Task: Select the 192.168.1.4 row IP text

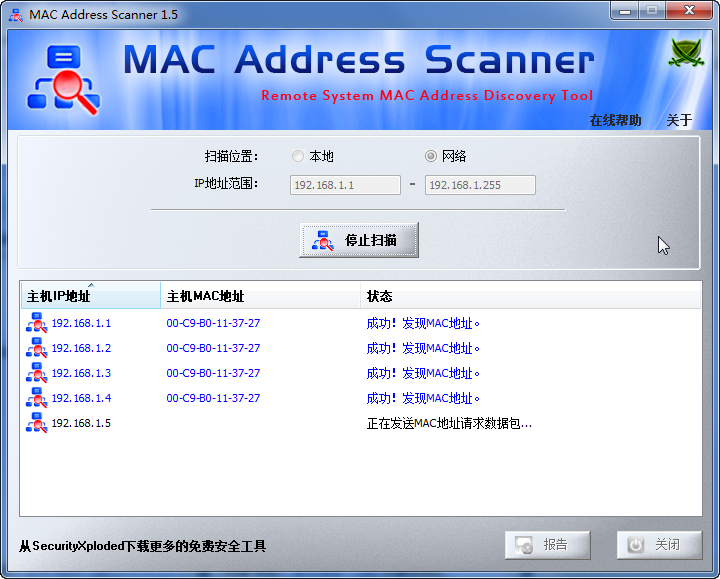Action: 81,398
